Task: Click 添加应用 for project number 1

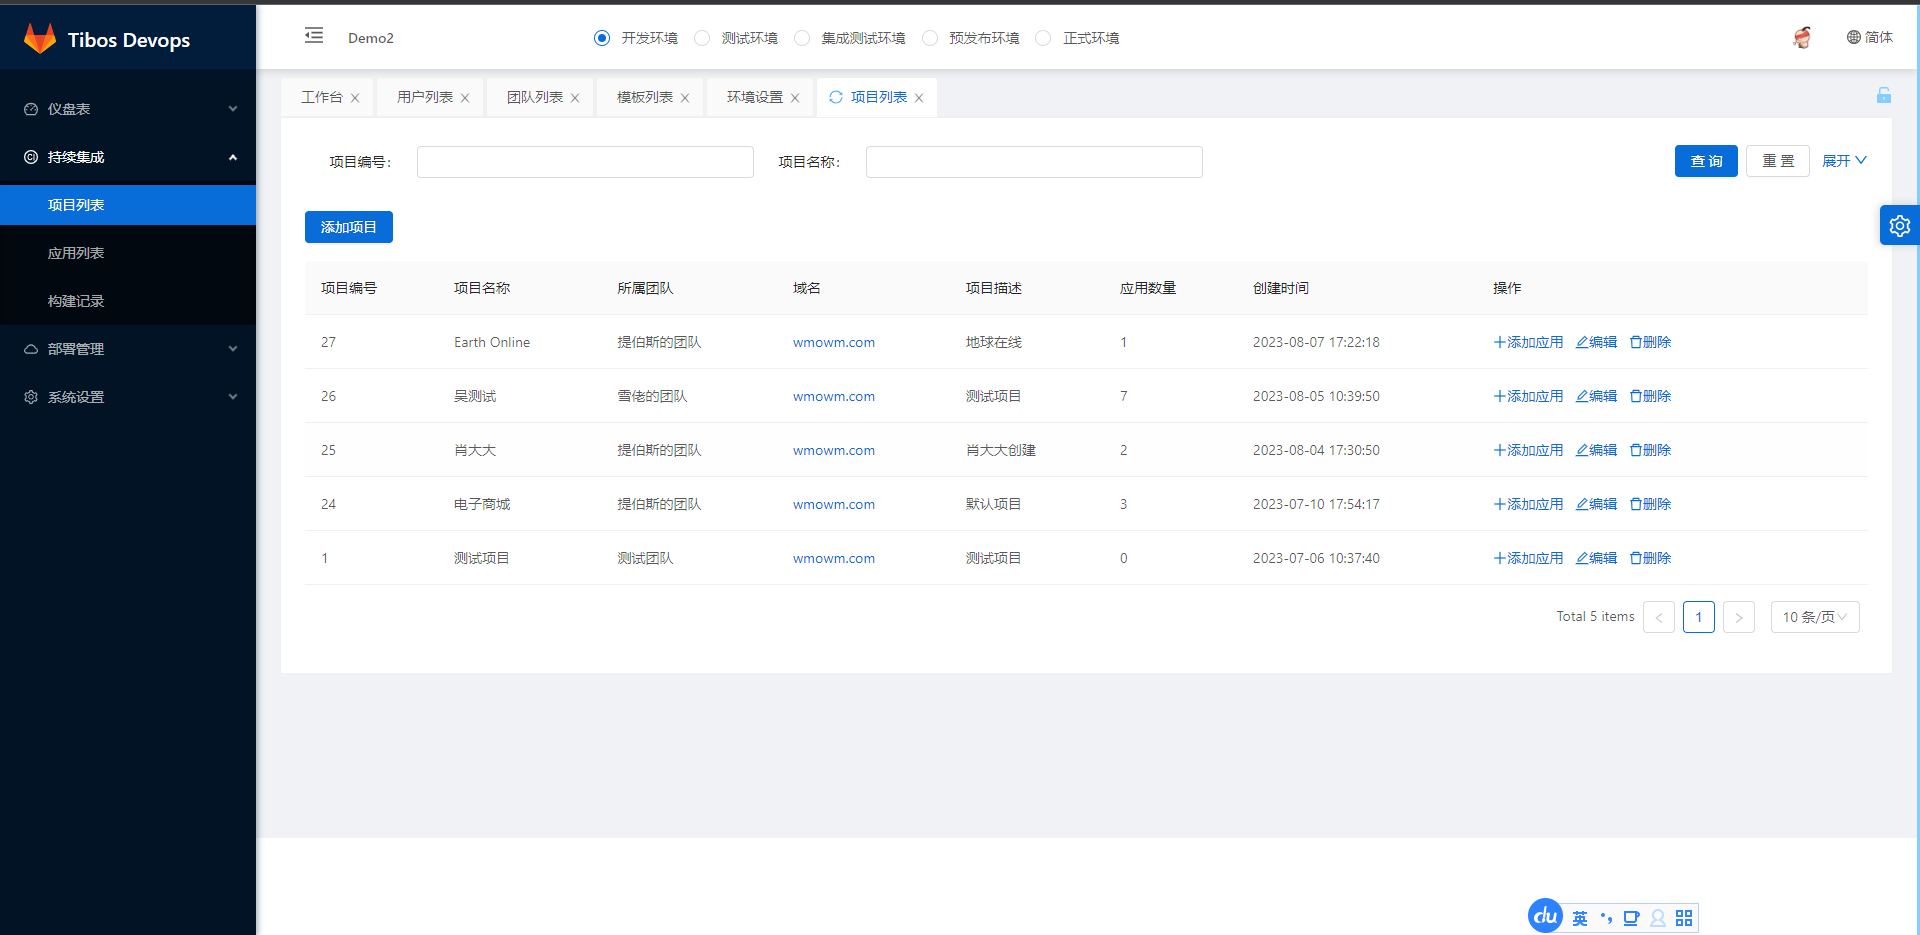Action: 1528,558
